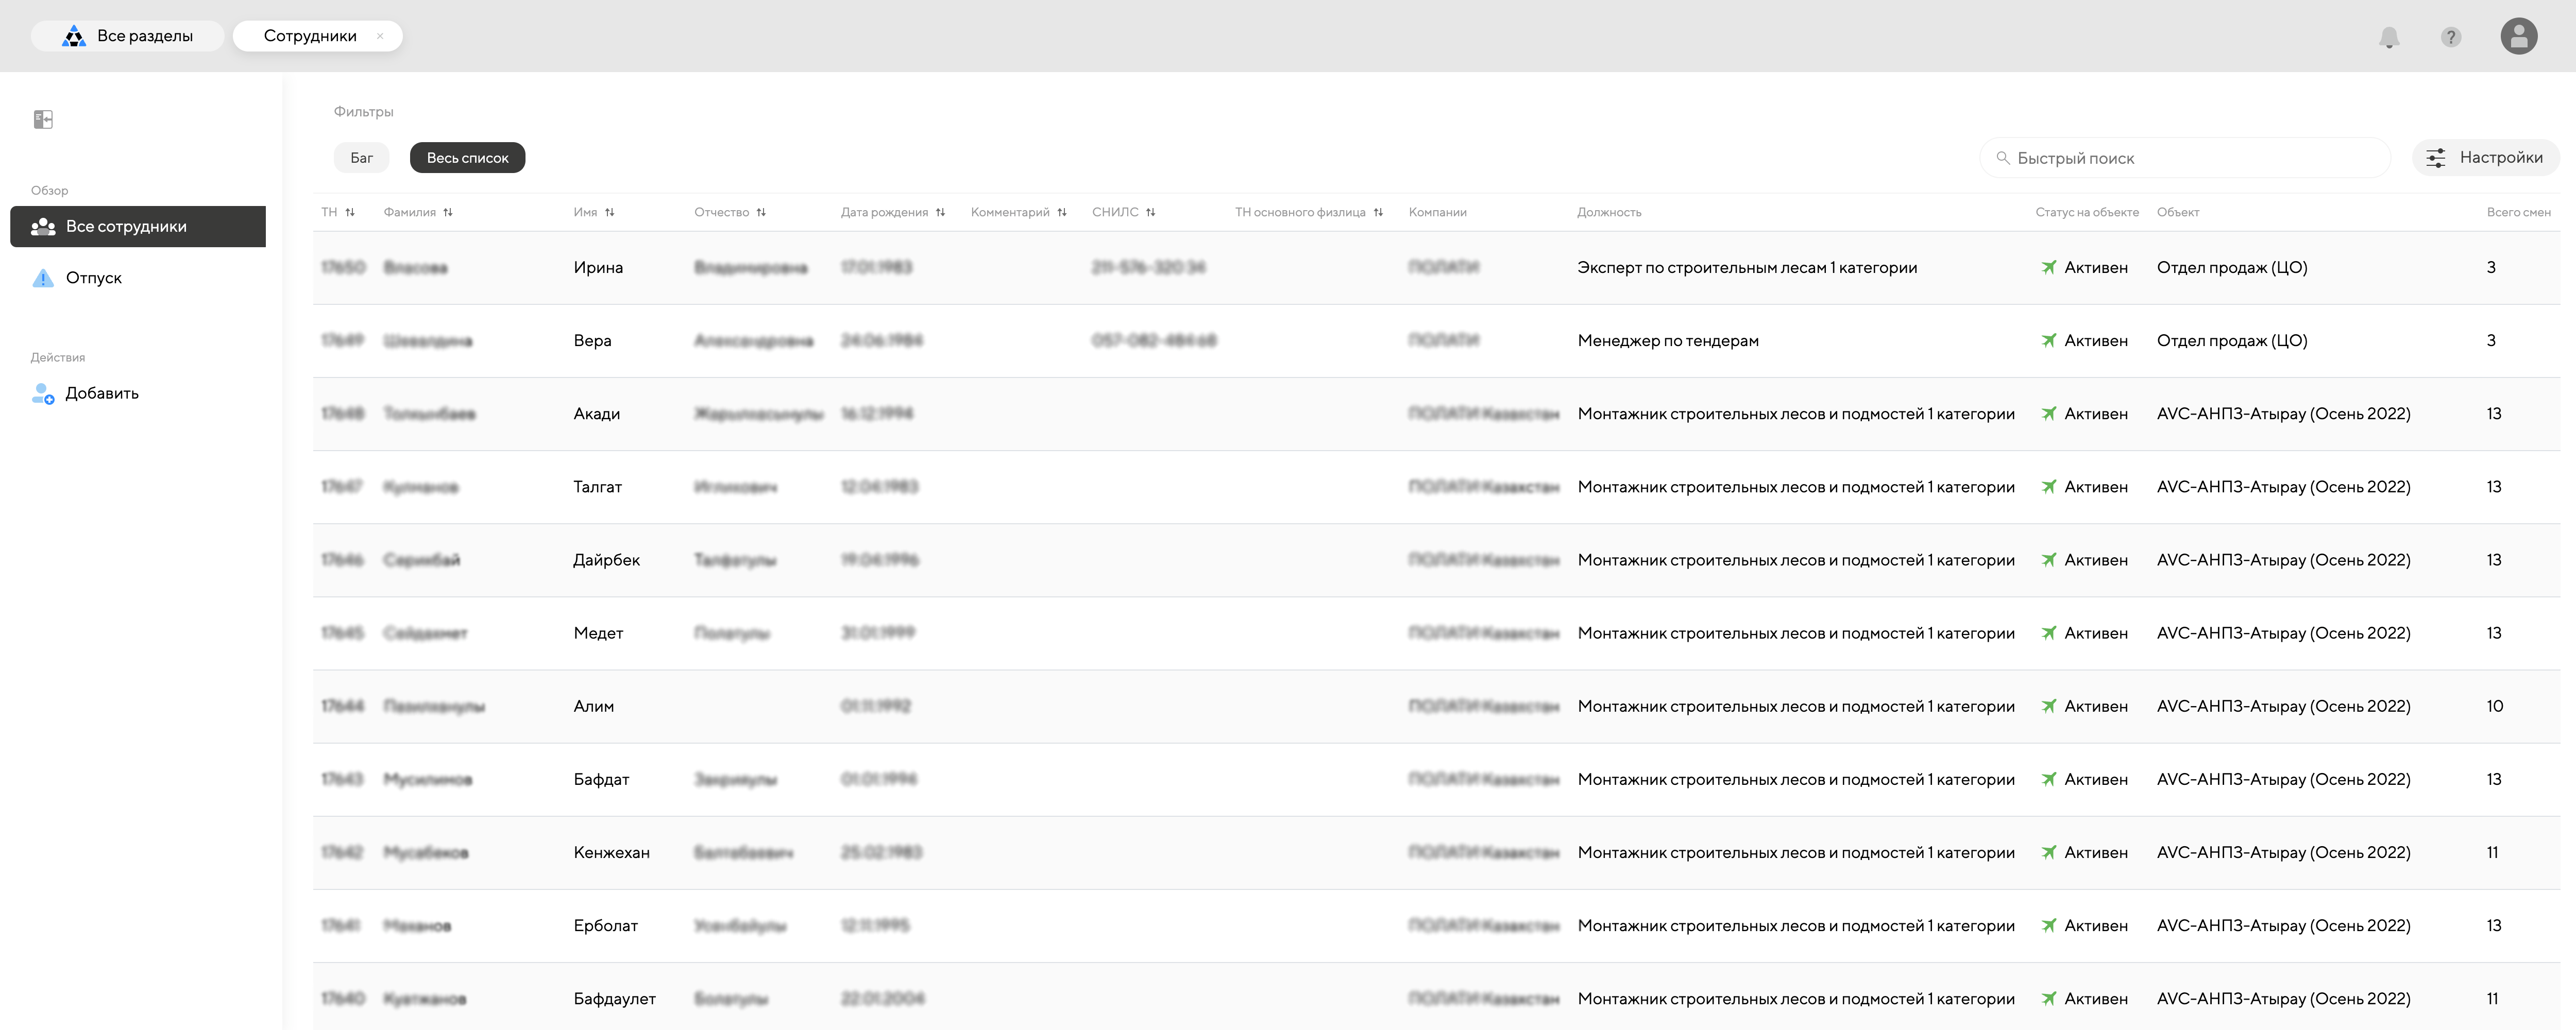The height and width of the screenshot is (1030, 2576).
Task: Click the search magnifier icon
Action: (x=2003, y=158)
